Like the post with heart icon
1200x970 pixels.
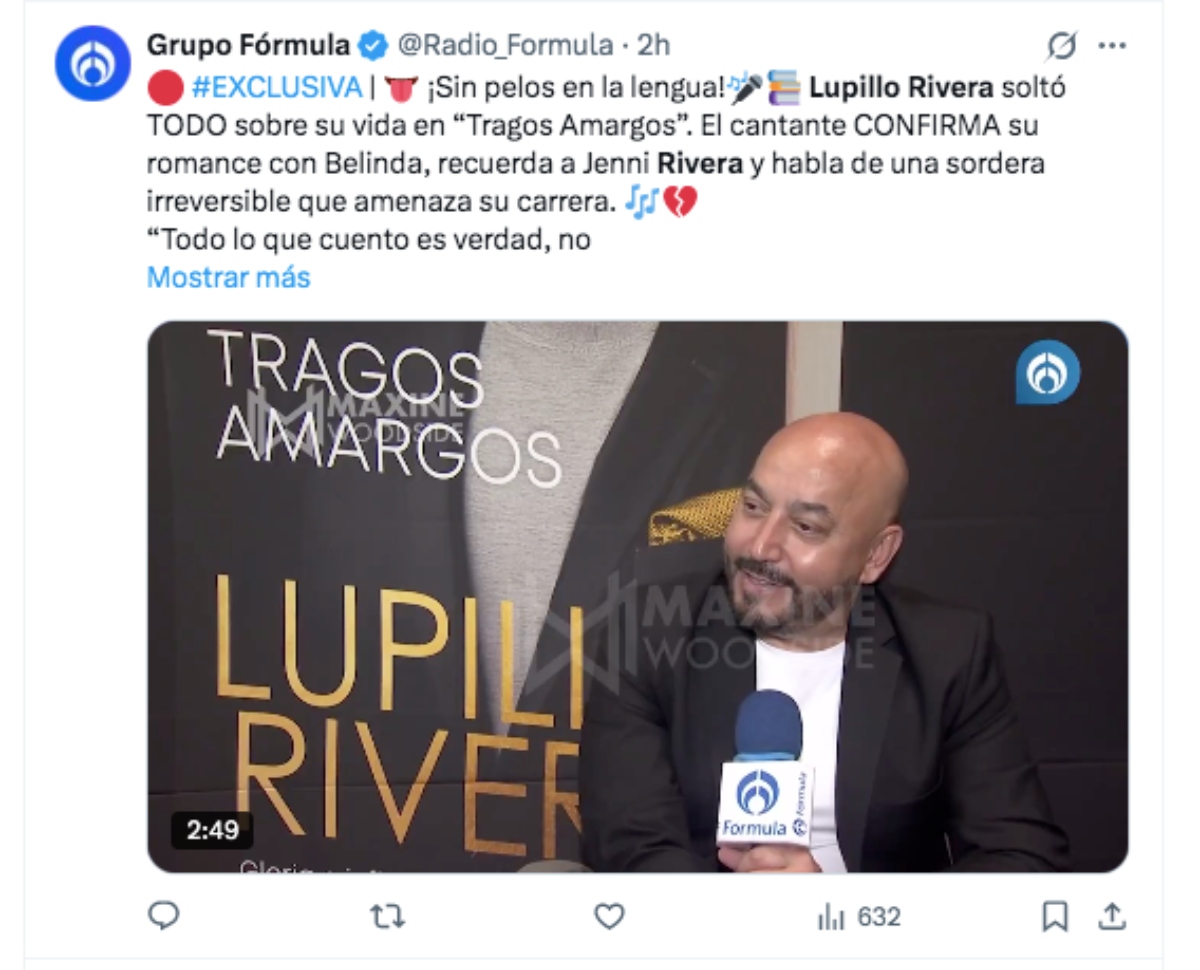(609, 916)
